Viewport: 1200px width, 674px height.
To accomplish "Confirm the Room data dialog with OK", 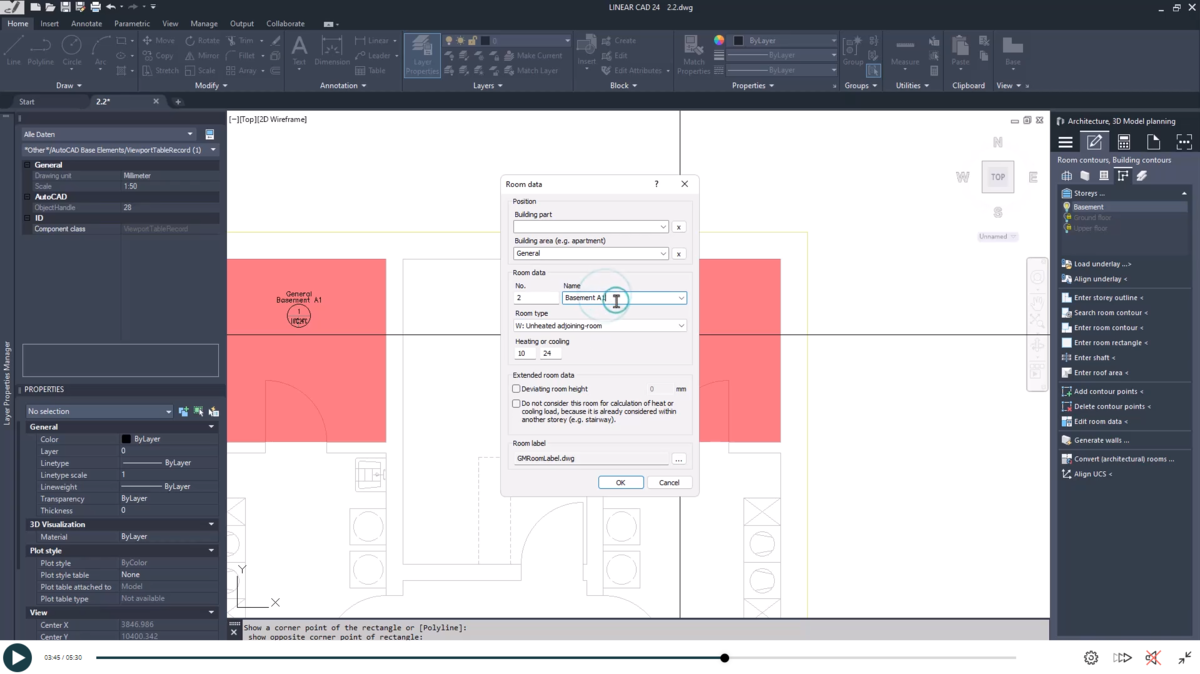I will tap(621, 482).
